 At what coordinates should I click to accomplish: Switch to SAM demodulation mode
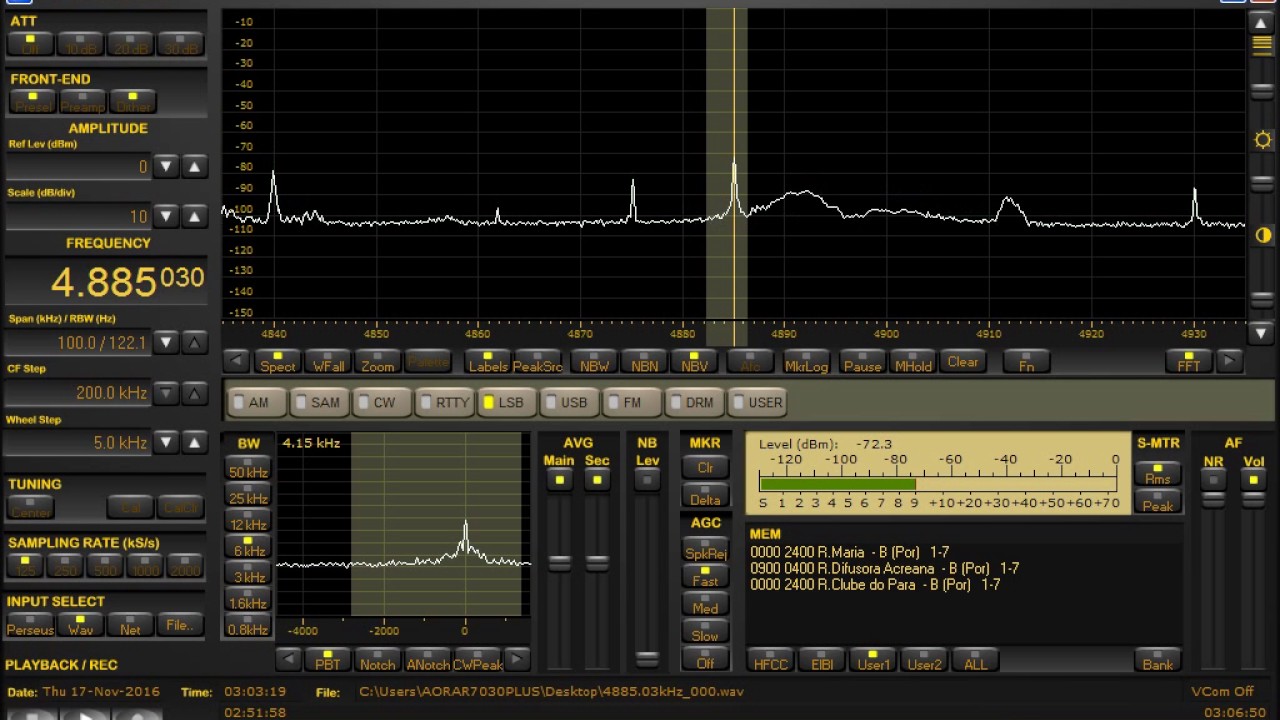tap(319, 403)
